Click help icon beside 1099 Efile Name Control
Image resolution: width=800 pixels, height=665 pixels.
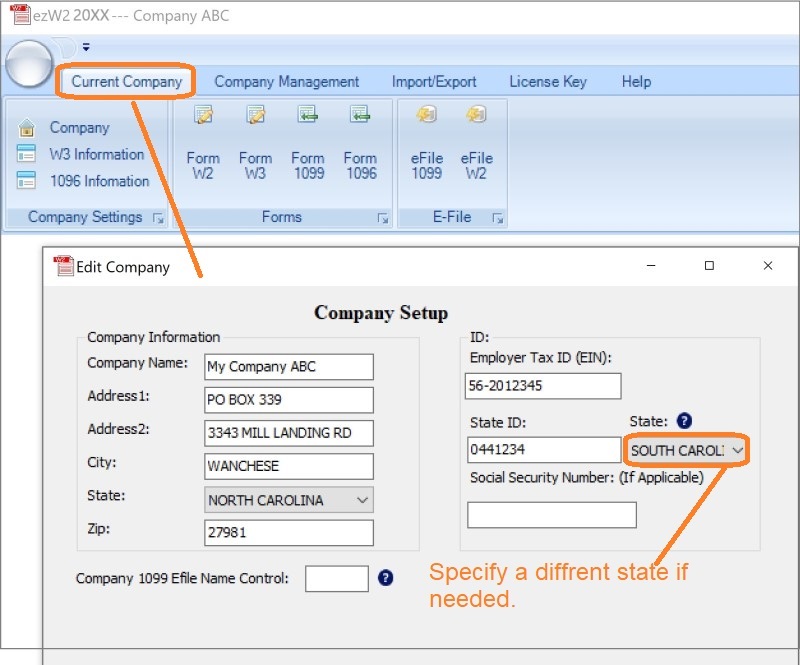click(x=386, y=578)
